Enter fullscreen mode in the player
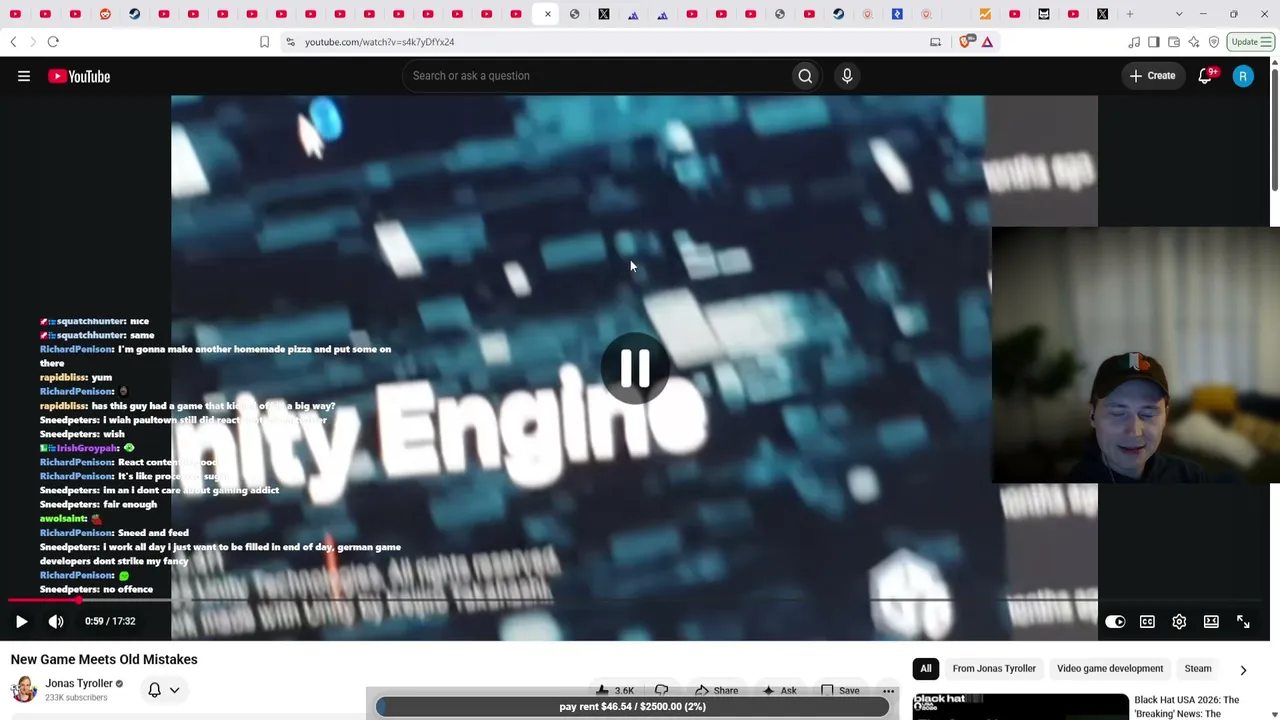 tap(1243, 622)
